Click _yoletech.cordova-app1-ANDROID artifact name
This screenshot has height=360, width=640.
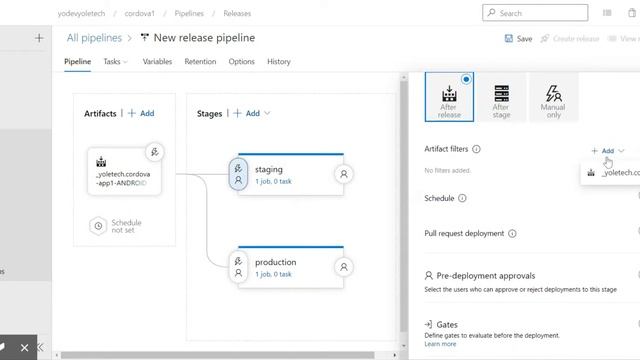tap(123, 178)
